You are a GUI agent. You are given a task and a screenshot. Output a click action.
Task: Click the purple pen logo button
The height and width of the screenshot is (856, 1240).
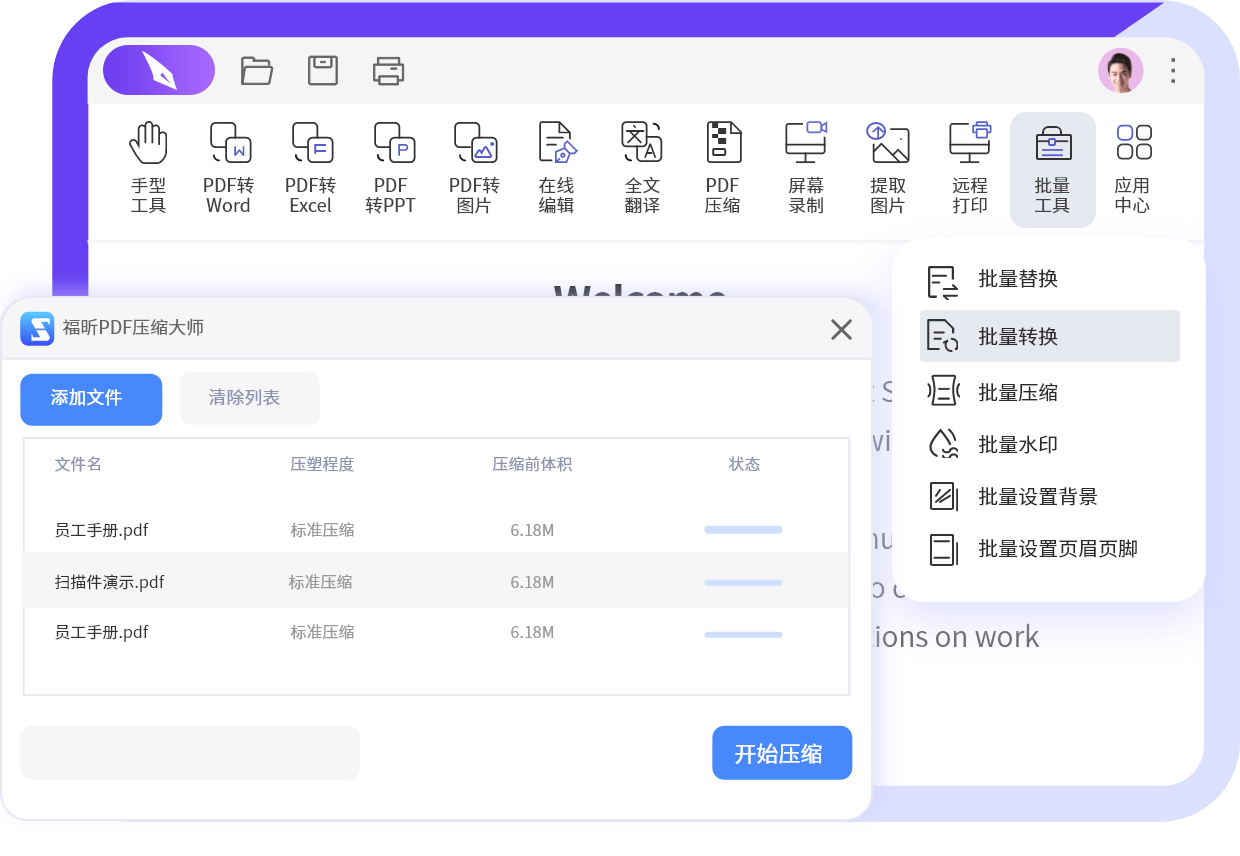159,70
